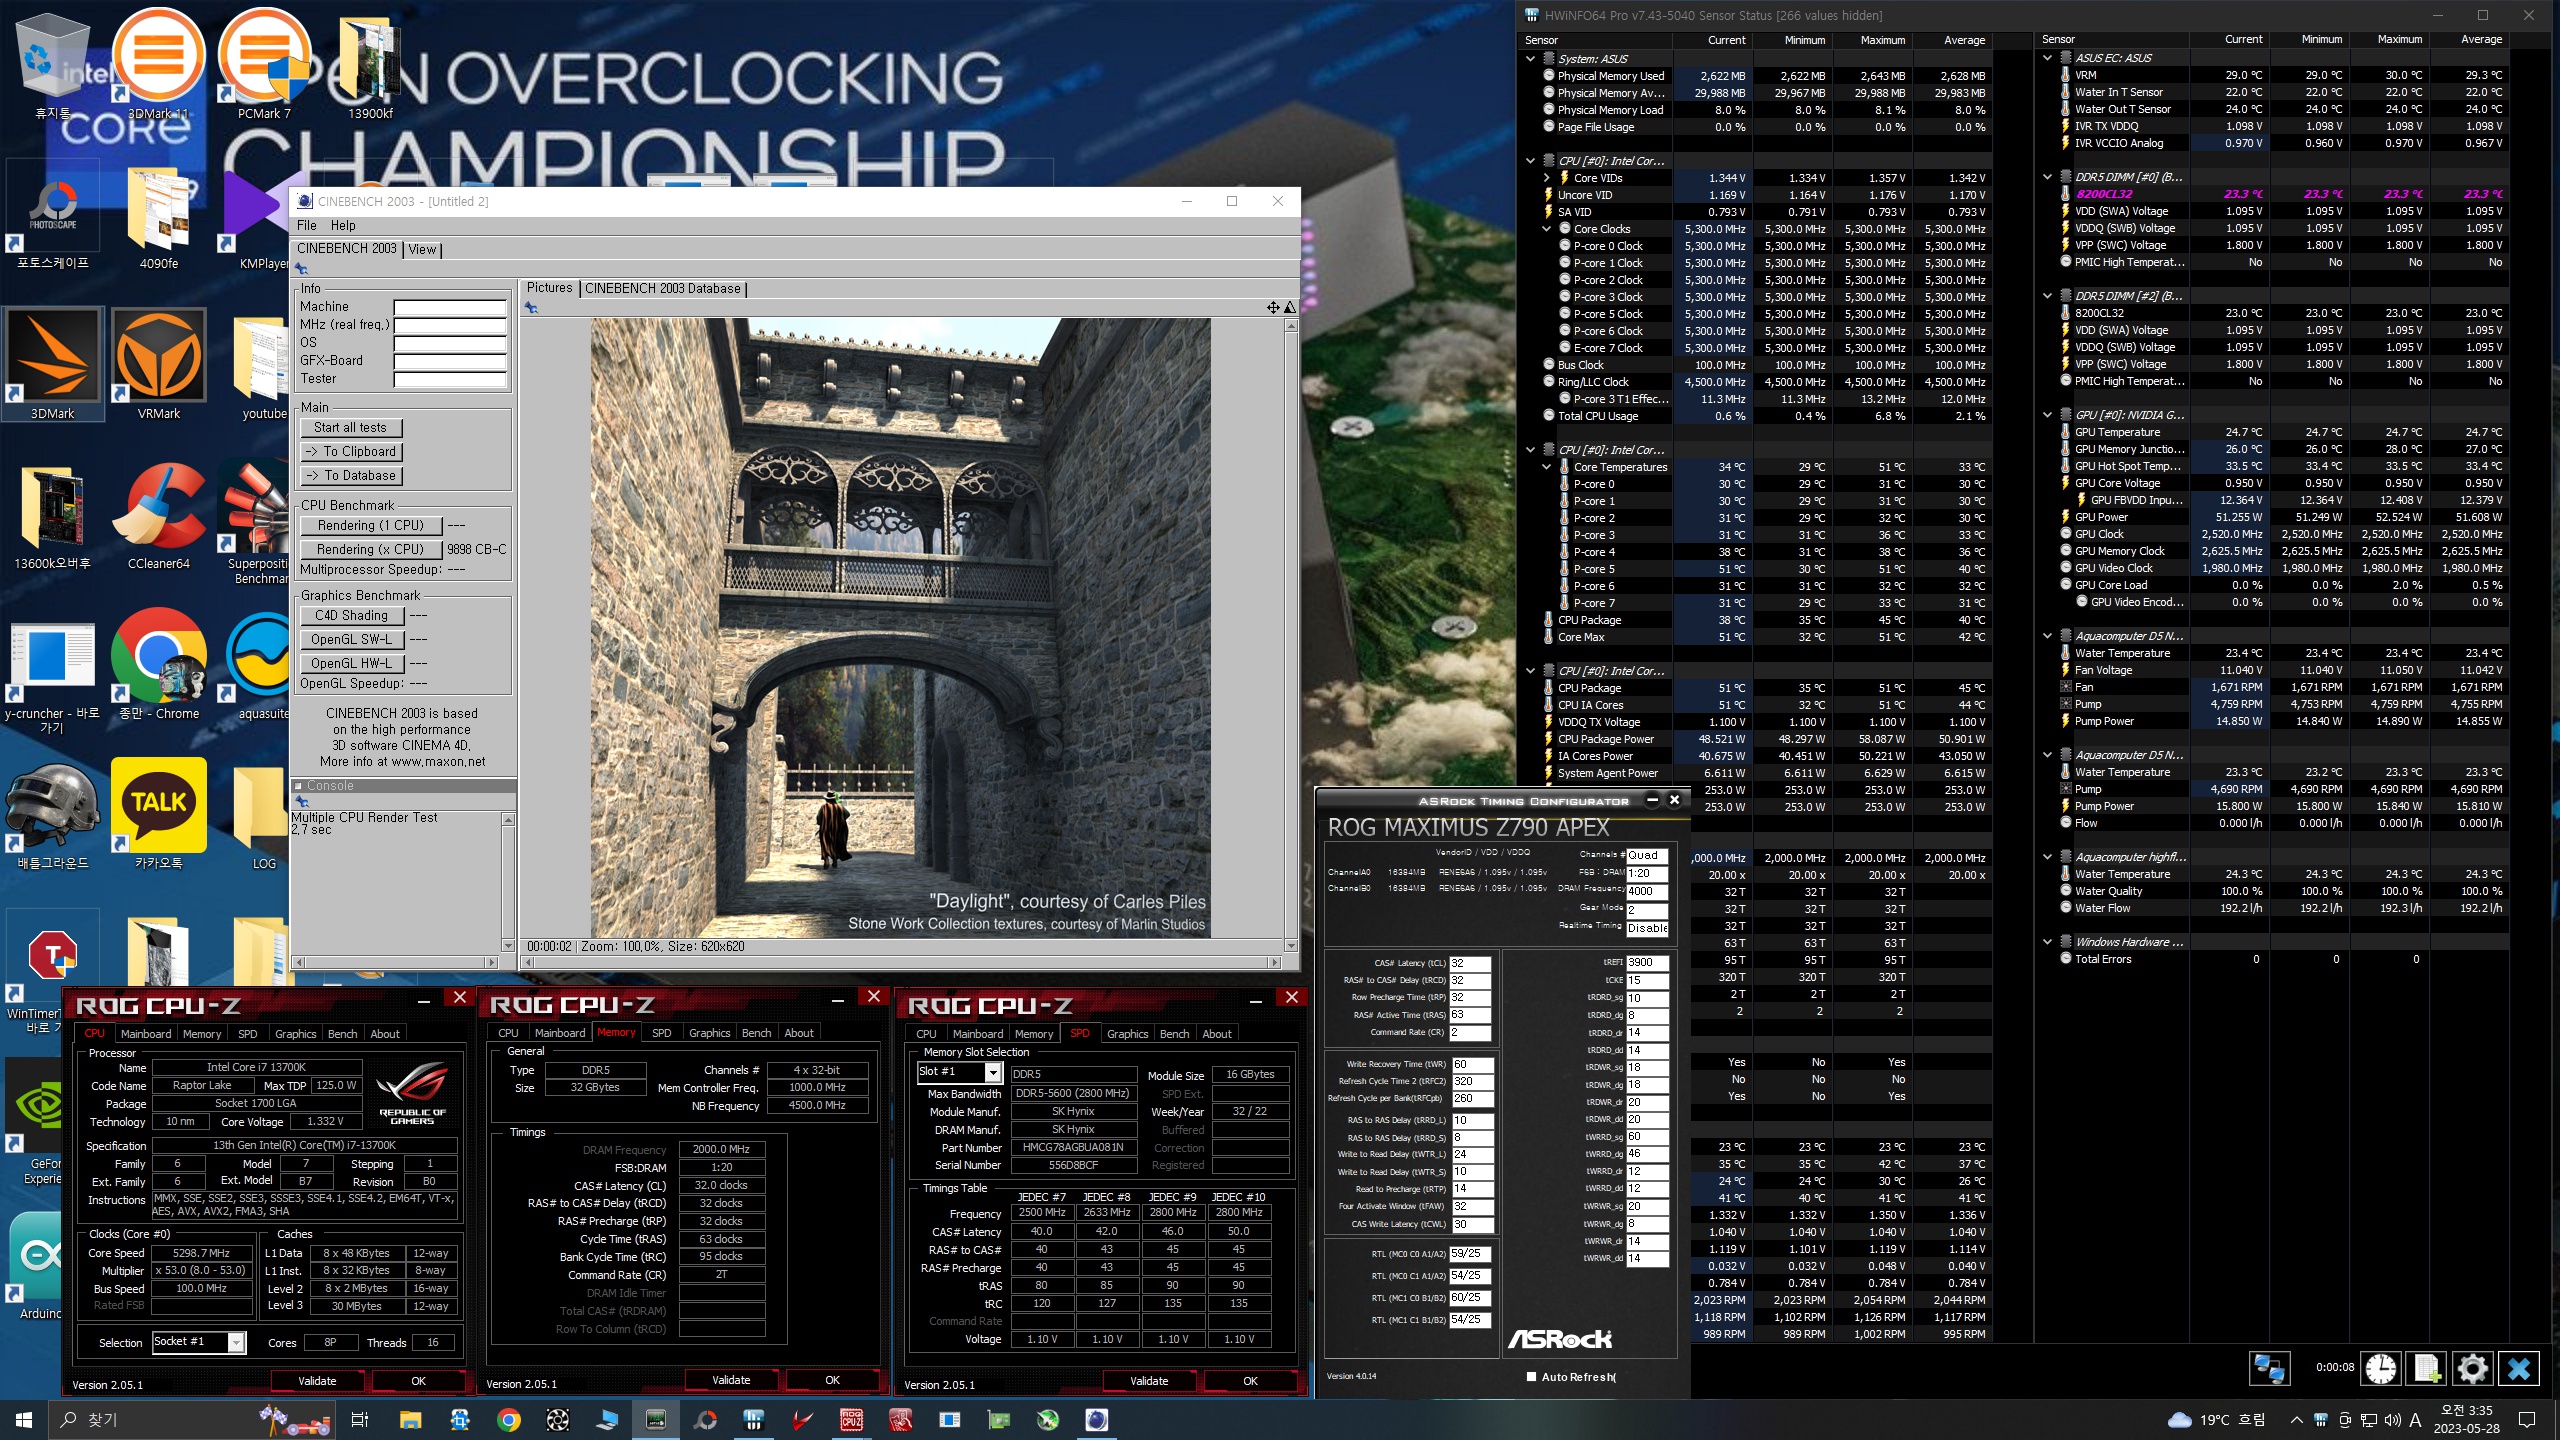The width and height of the screenshot is (2560, 1440).
Task: Open Windows Start menu
Action: pos(24,1420)
